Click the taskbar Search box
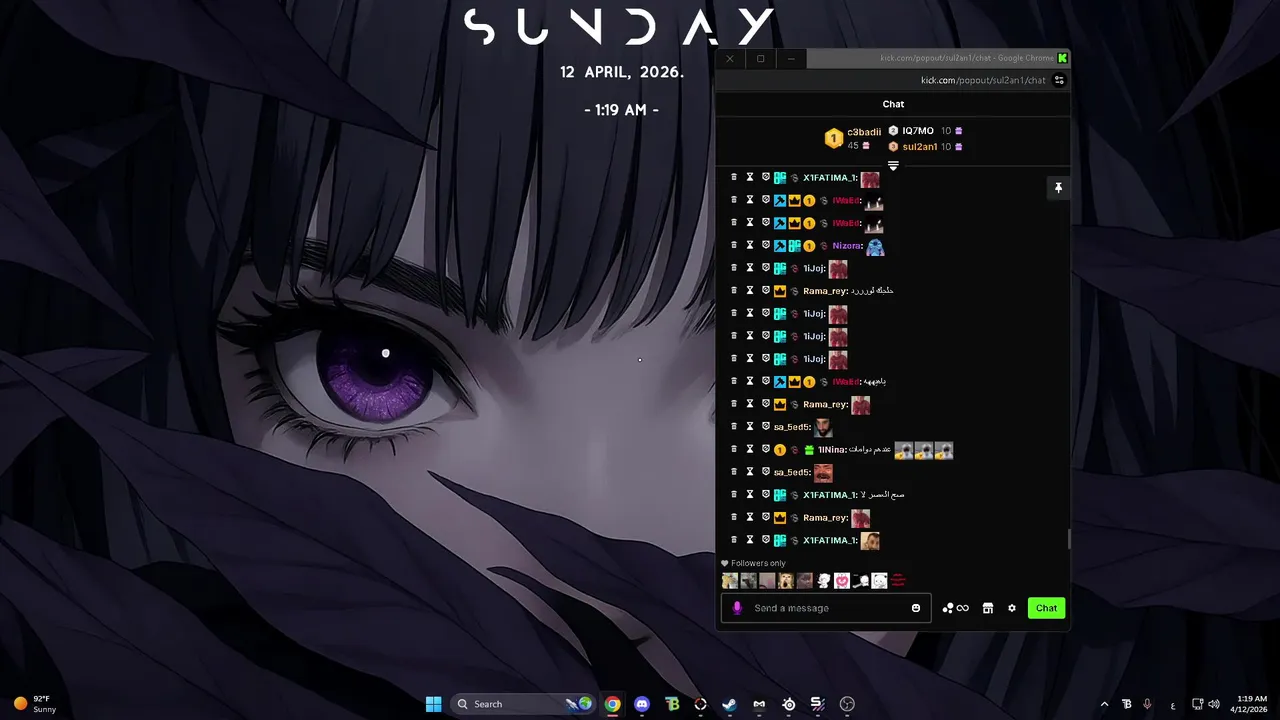 pyautogui.click(x=525, y=704)
